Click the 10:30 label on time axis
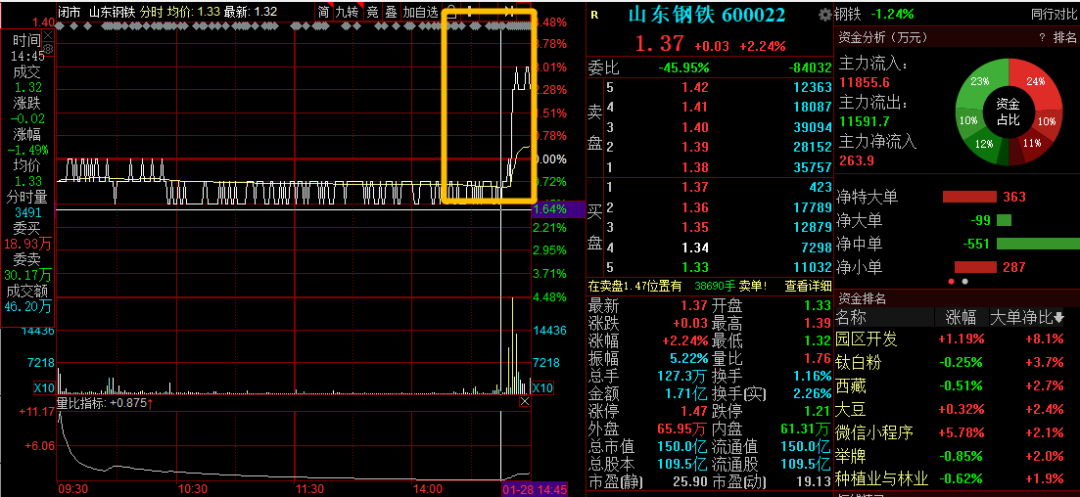 (x=192, y=489)
